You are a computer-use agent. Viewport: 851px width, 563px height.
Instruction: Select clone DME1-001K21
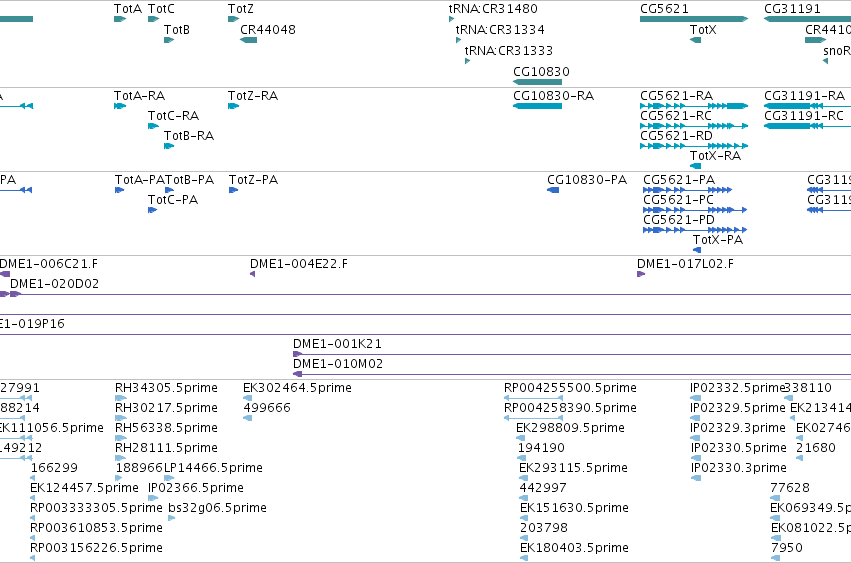[x=337, y=344]
